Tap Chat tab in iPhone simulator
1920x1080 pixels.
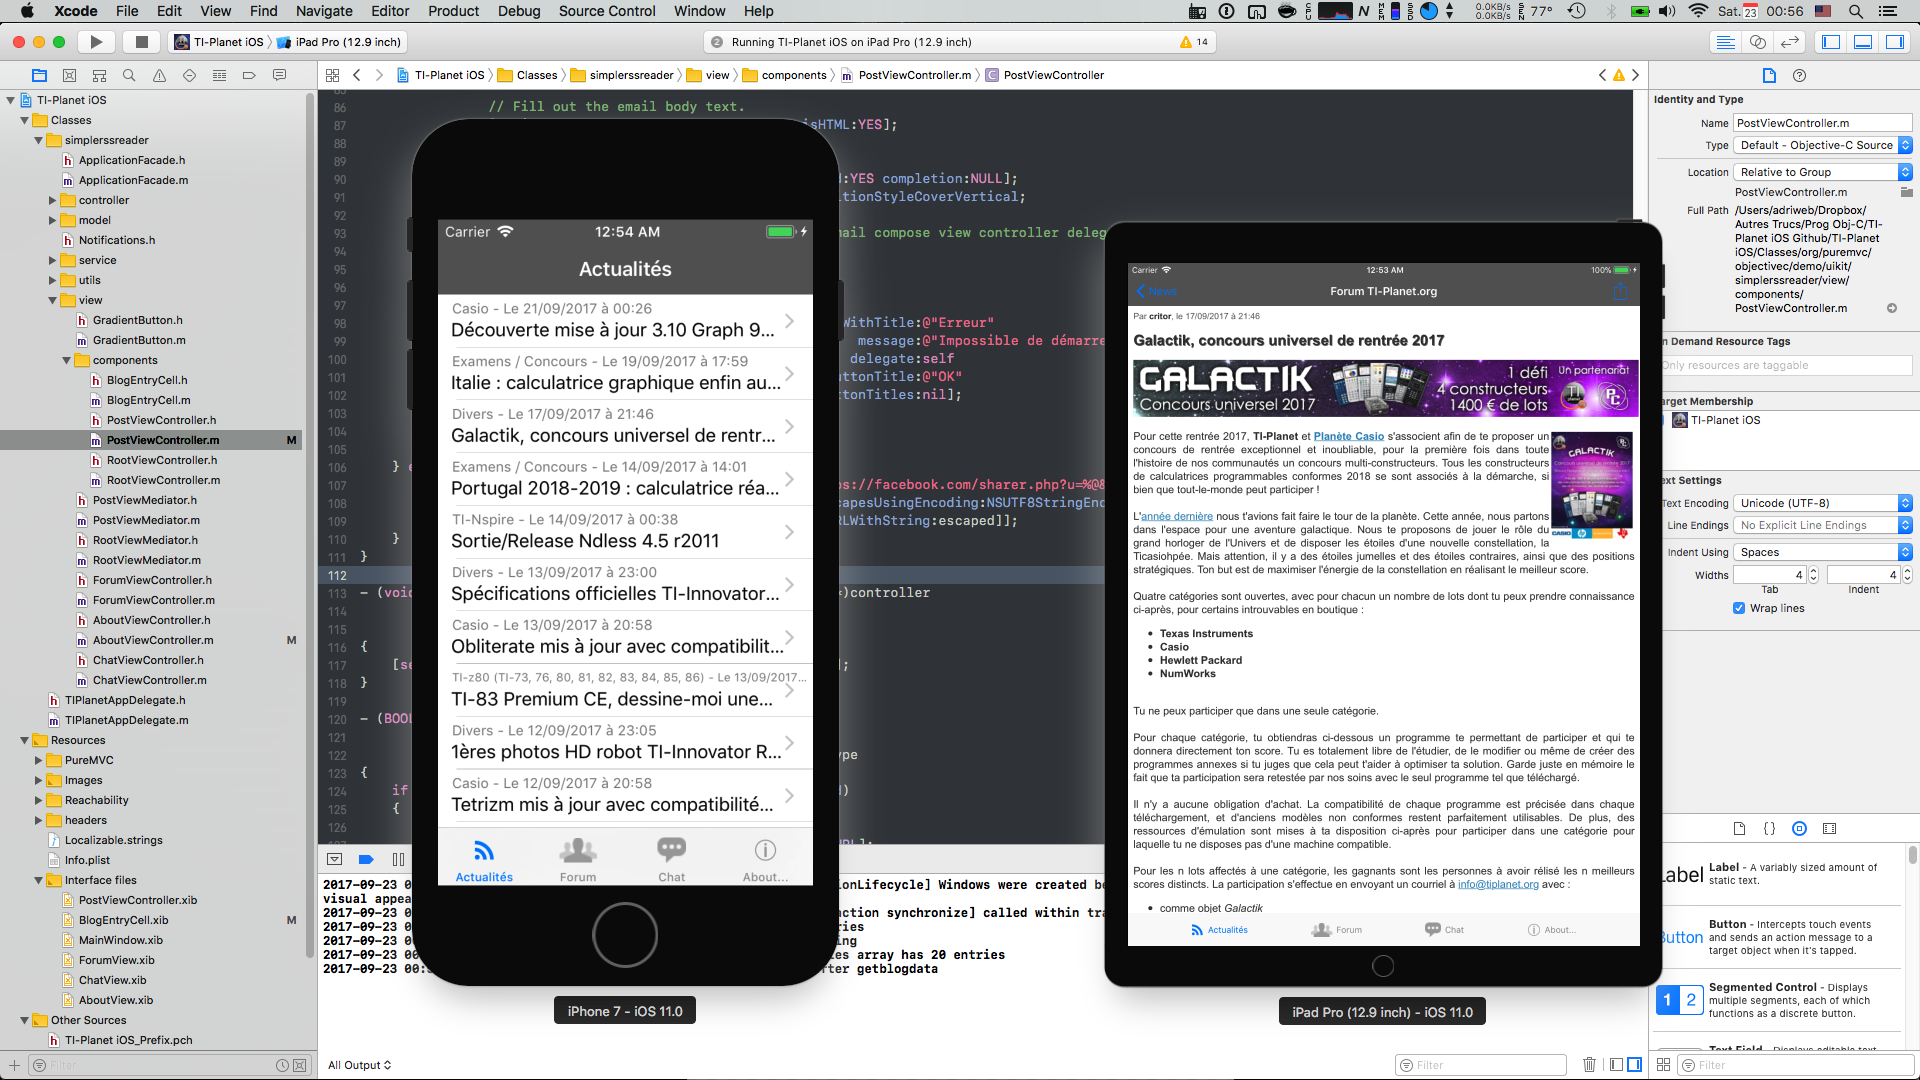tap(672, 860)
